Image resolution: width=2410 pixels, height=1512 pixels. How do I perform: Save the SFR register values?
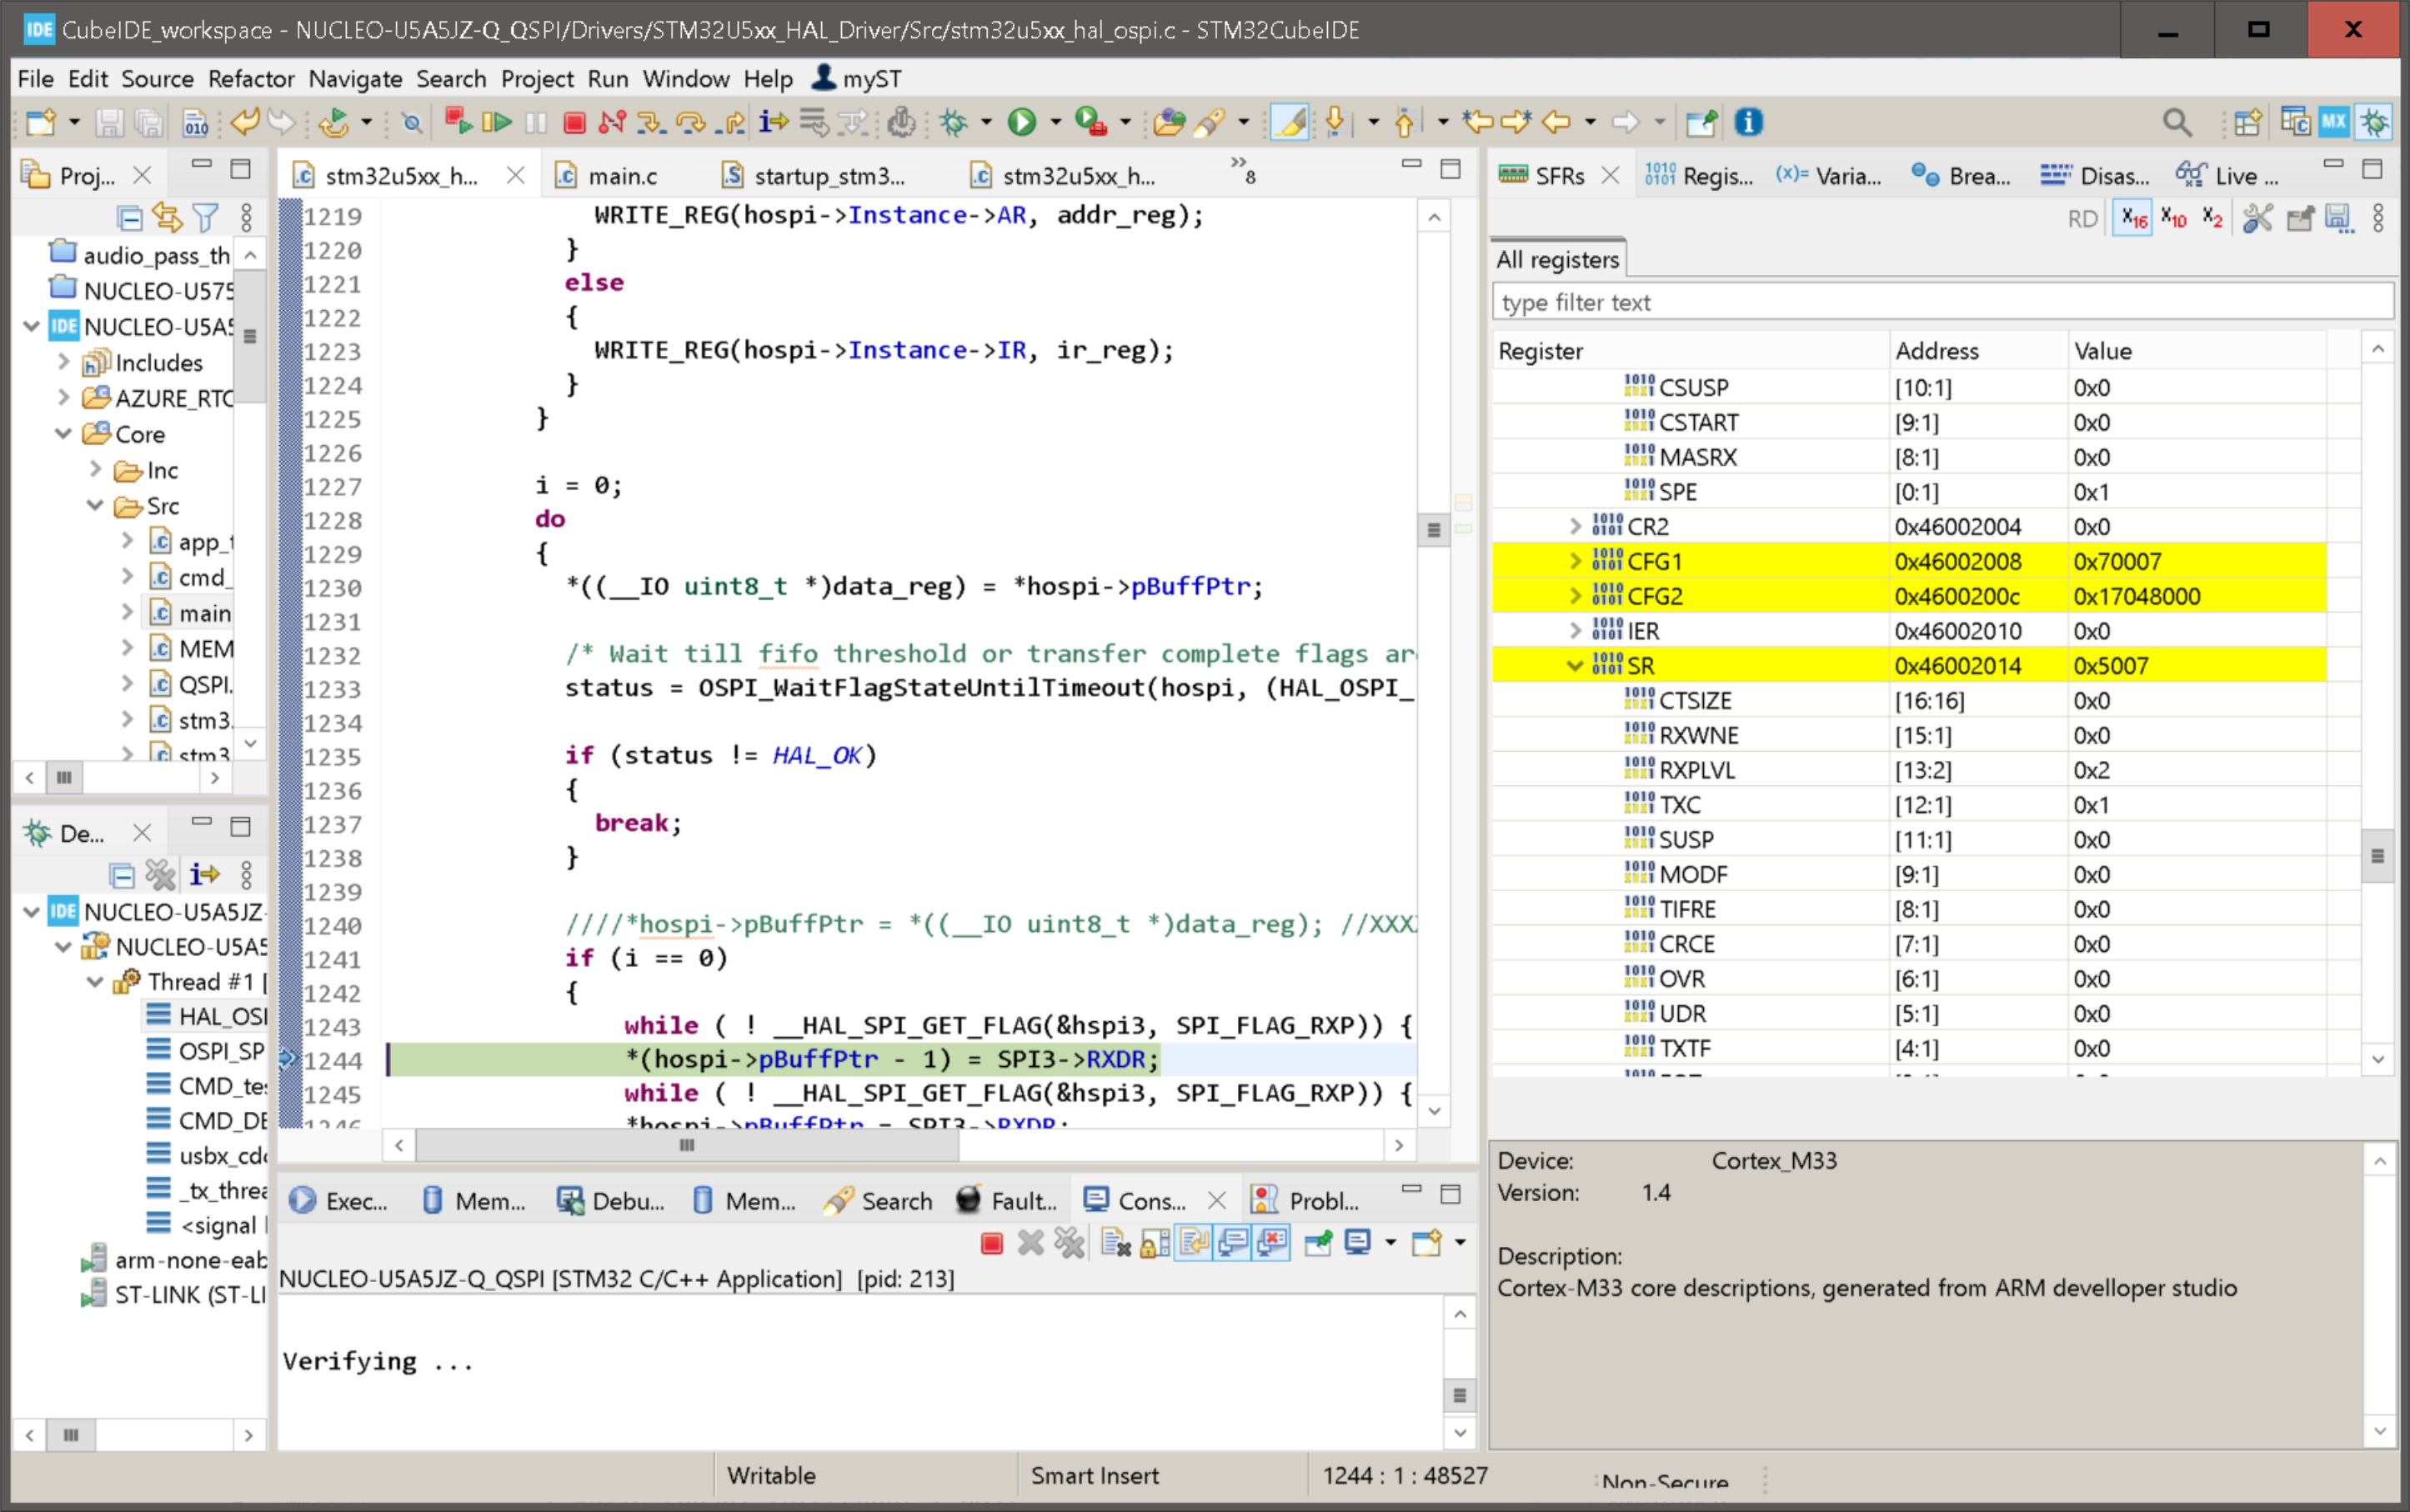point(2340,218)
